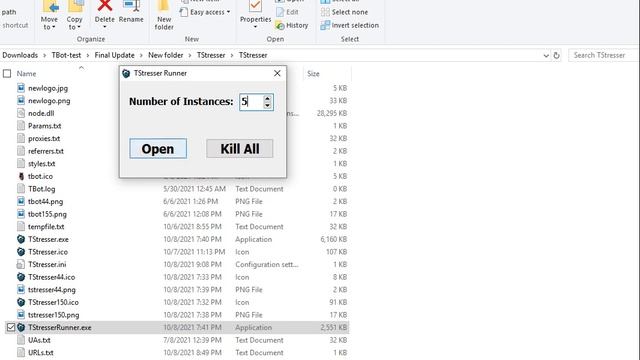This screenshot has width=640, height=360.
Task: Select the tbot155.png file
Action: [47, 214]
